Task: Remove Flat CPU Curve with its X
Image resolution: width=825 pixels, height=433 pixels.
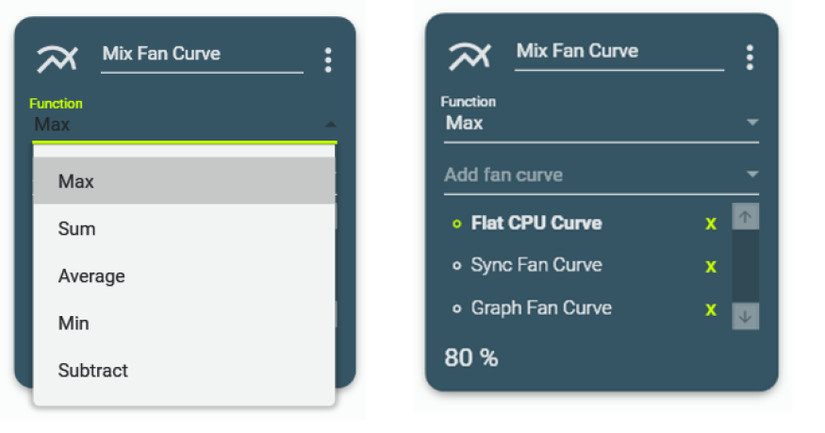Action: [x=711, y=223]
